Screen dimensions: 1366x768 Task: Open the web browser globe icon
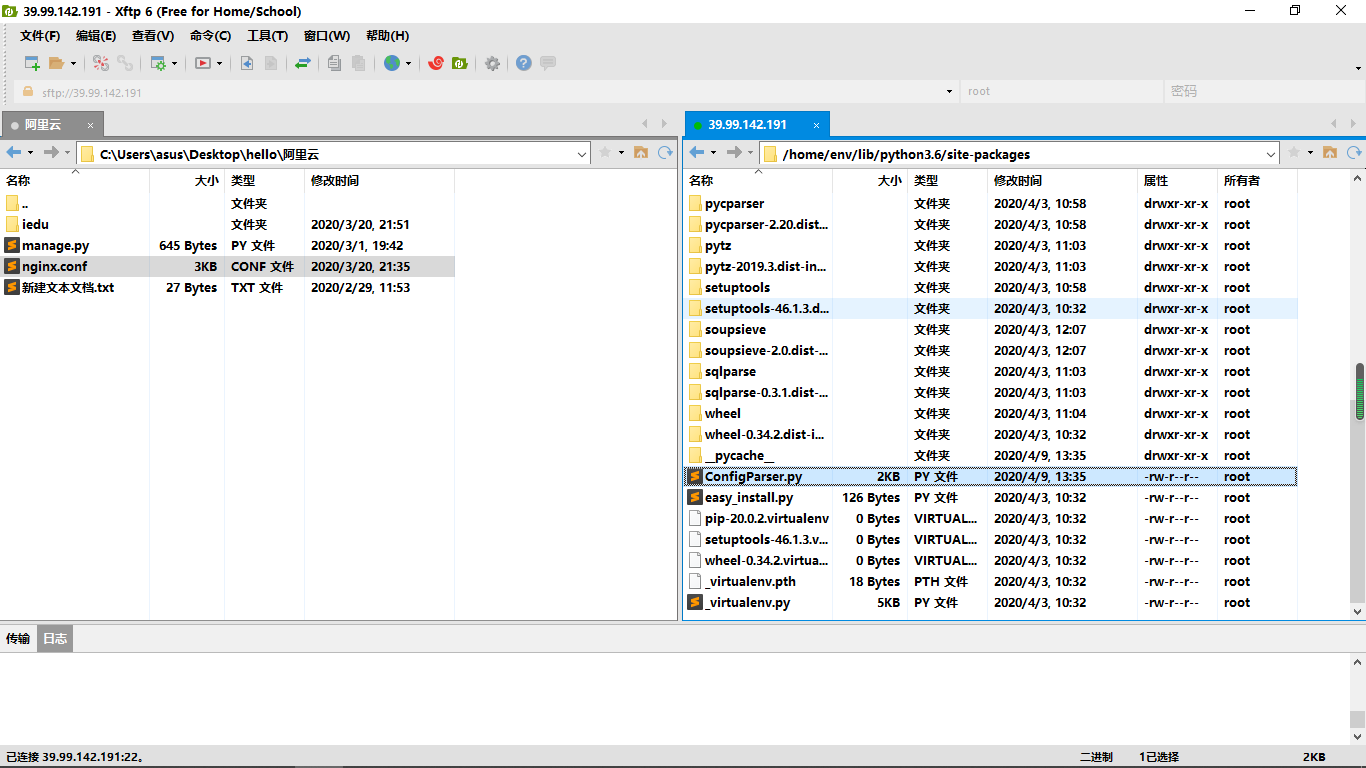pos(394,62)
